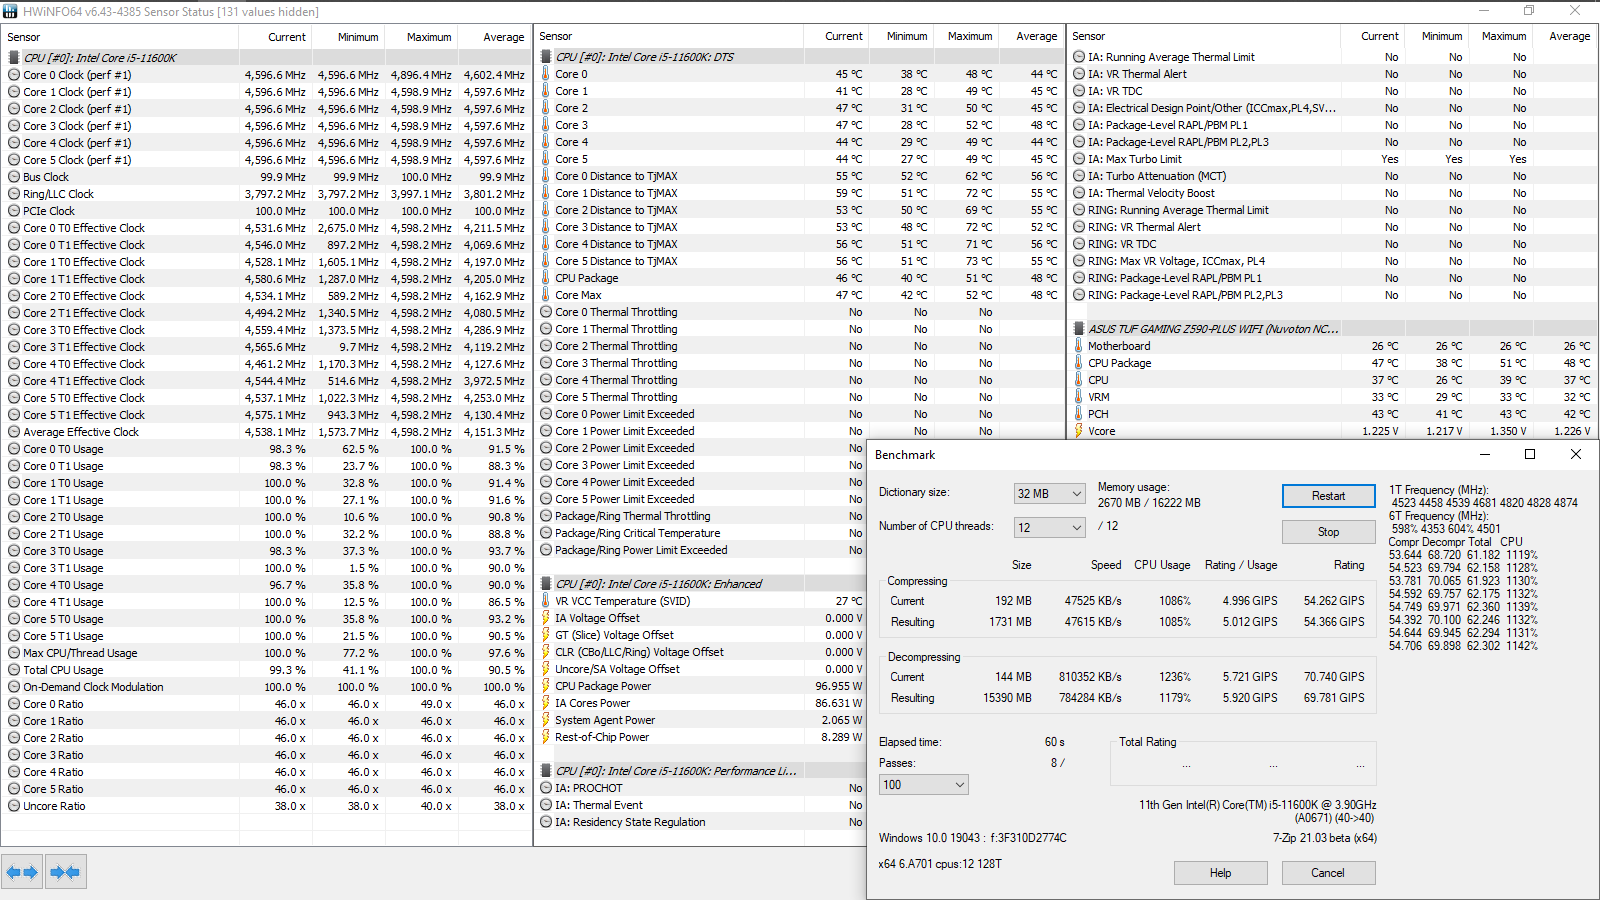Click the HWiNFO64 title bar app icon
The height and width of the screenshot is (900, 1600).
[11, 11]
